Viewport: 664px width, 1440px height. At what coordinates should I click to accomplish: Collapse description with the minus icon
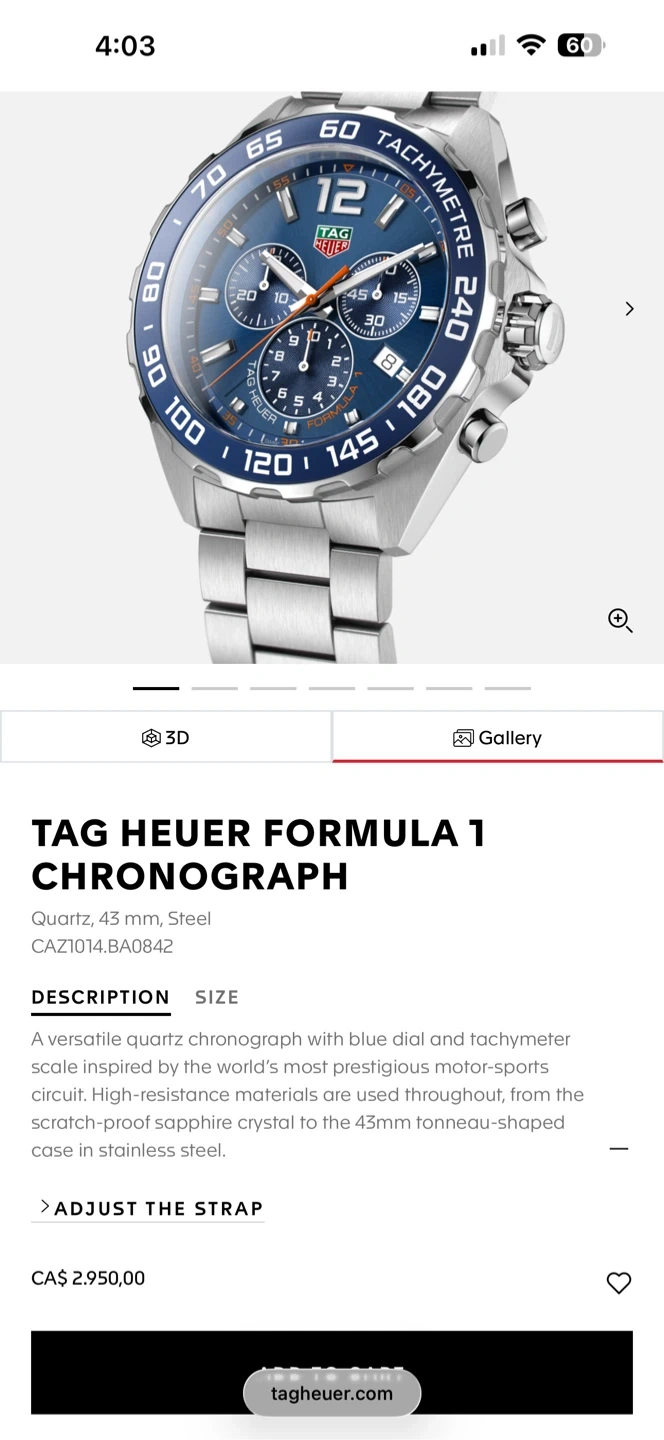(x=619, y=1149)
